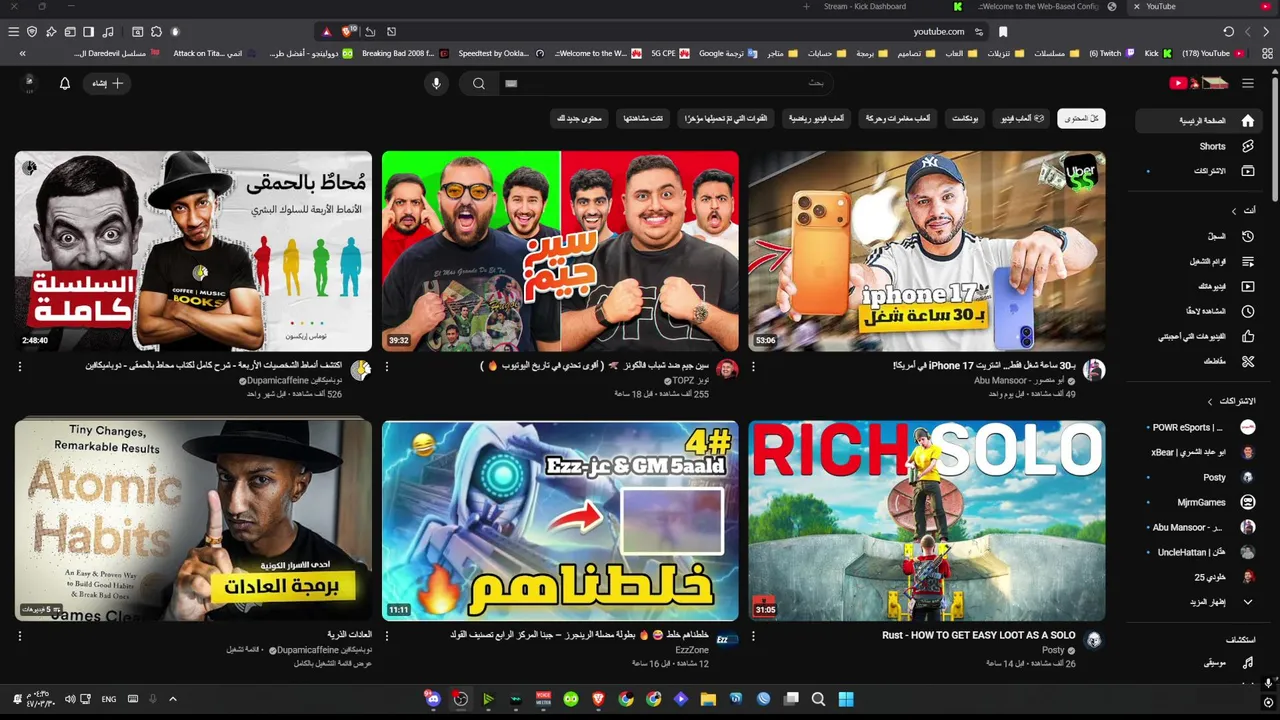The width and height of the screenshot is (1280, 720).
Task: Open the Windows Start button
Action: [x=846, y=699]
